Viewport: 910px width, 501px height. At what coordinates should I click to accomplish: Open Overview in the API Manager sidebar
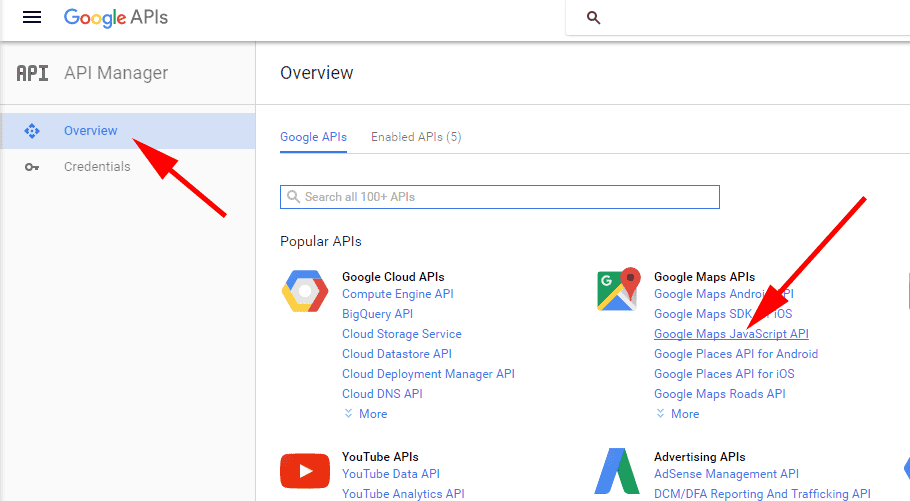(x=90, y=131)
